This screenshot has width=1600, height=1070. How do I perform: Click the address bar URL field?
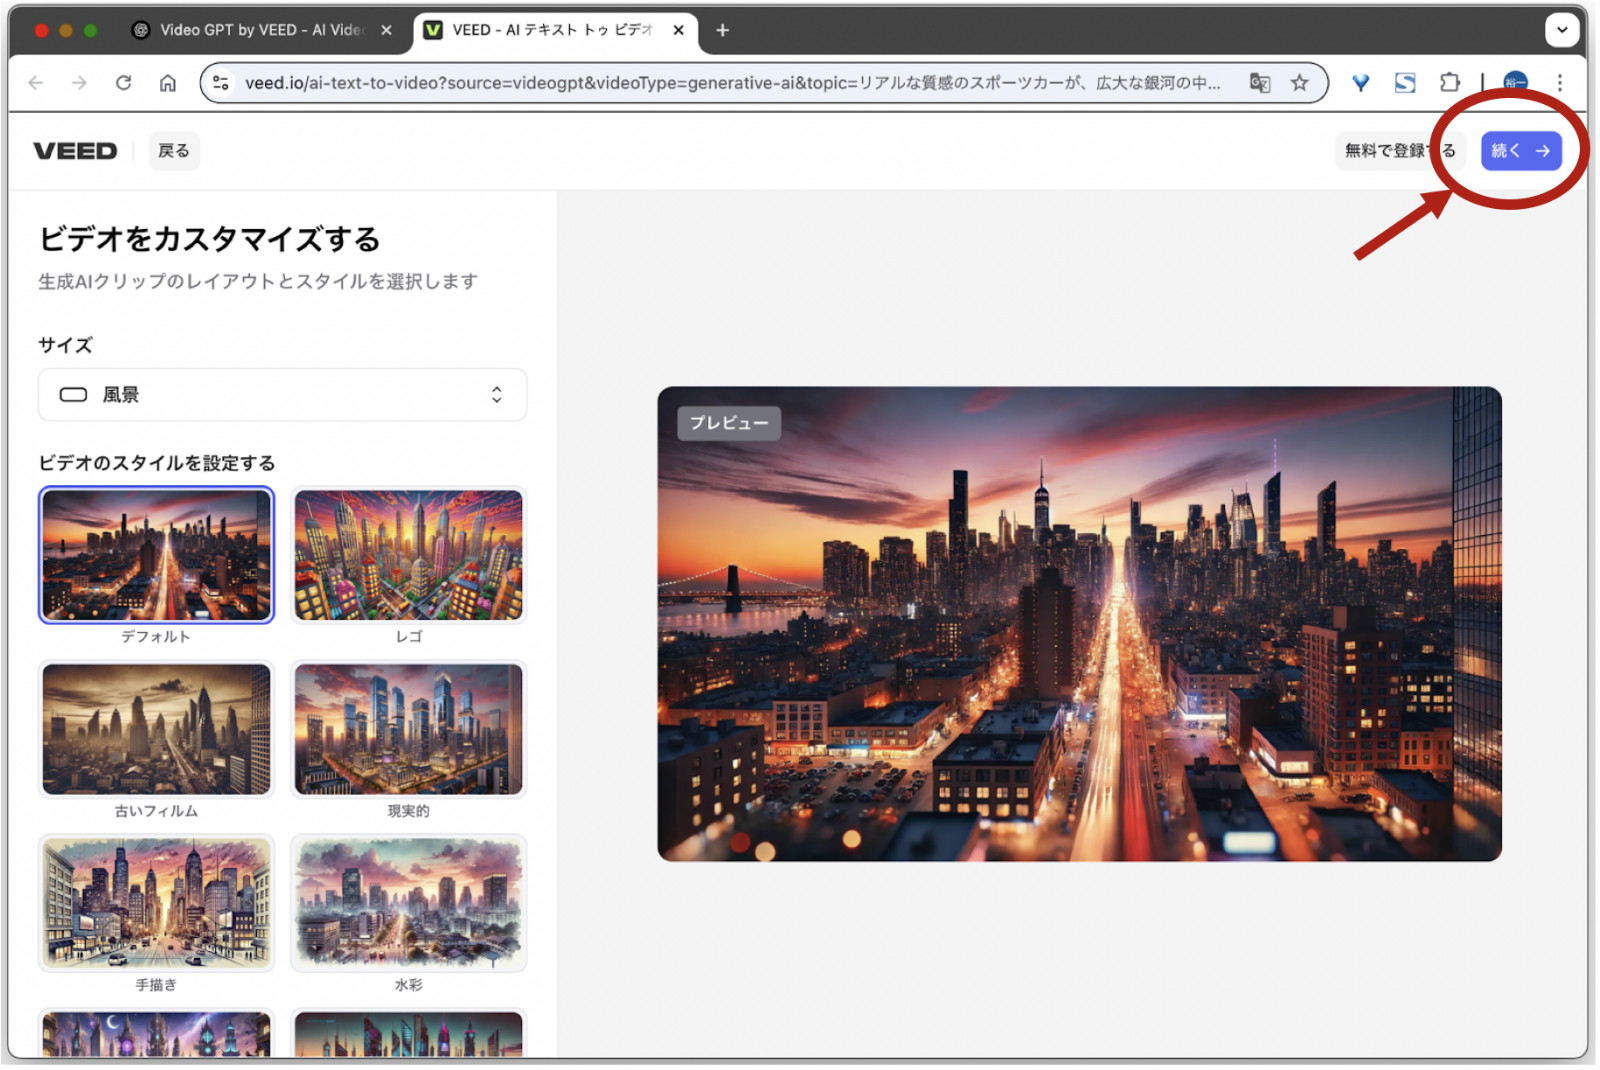[732, 83]
